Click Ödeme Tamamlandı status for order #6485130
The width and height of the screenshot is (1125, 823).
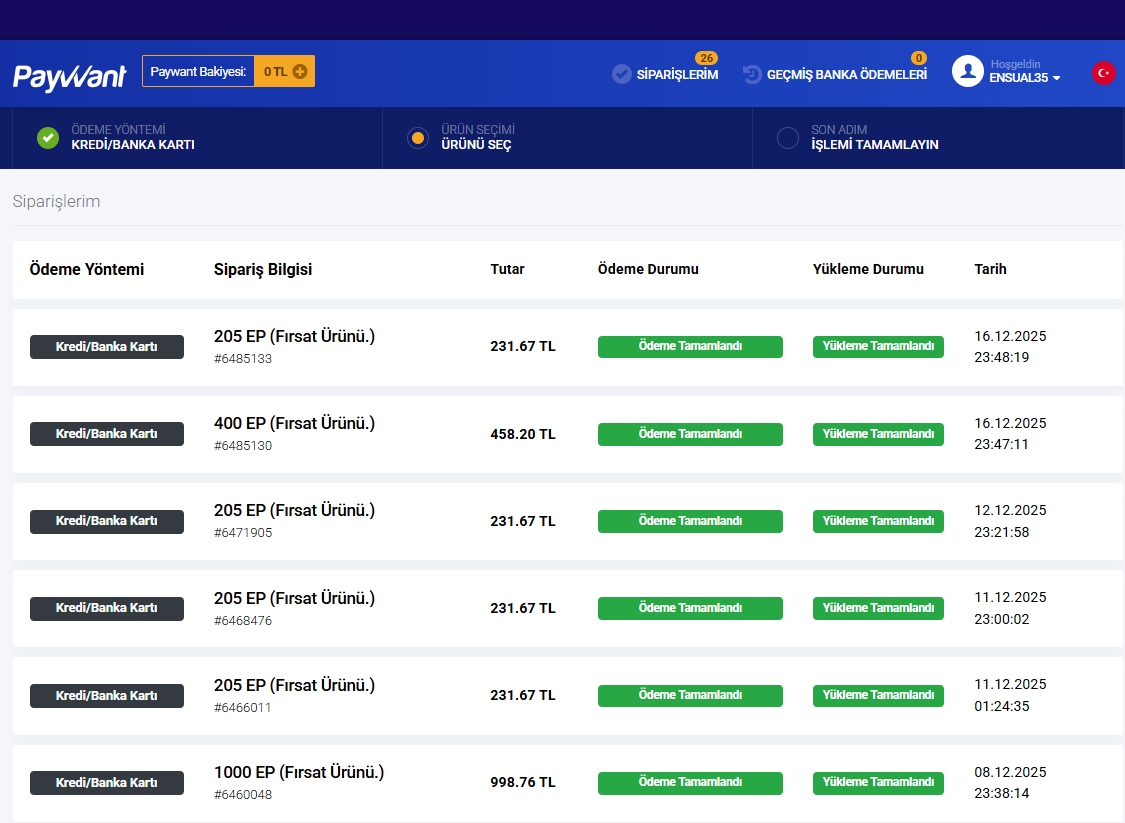(690, 434)
